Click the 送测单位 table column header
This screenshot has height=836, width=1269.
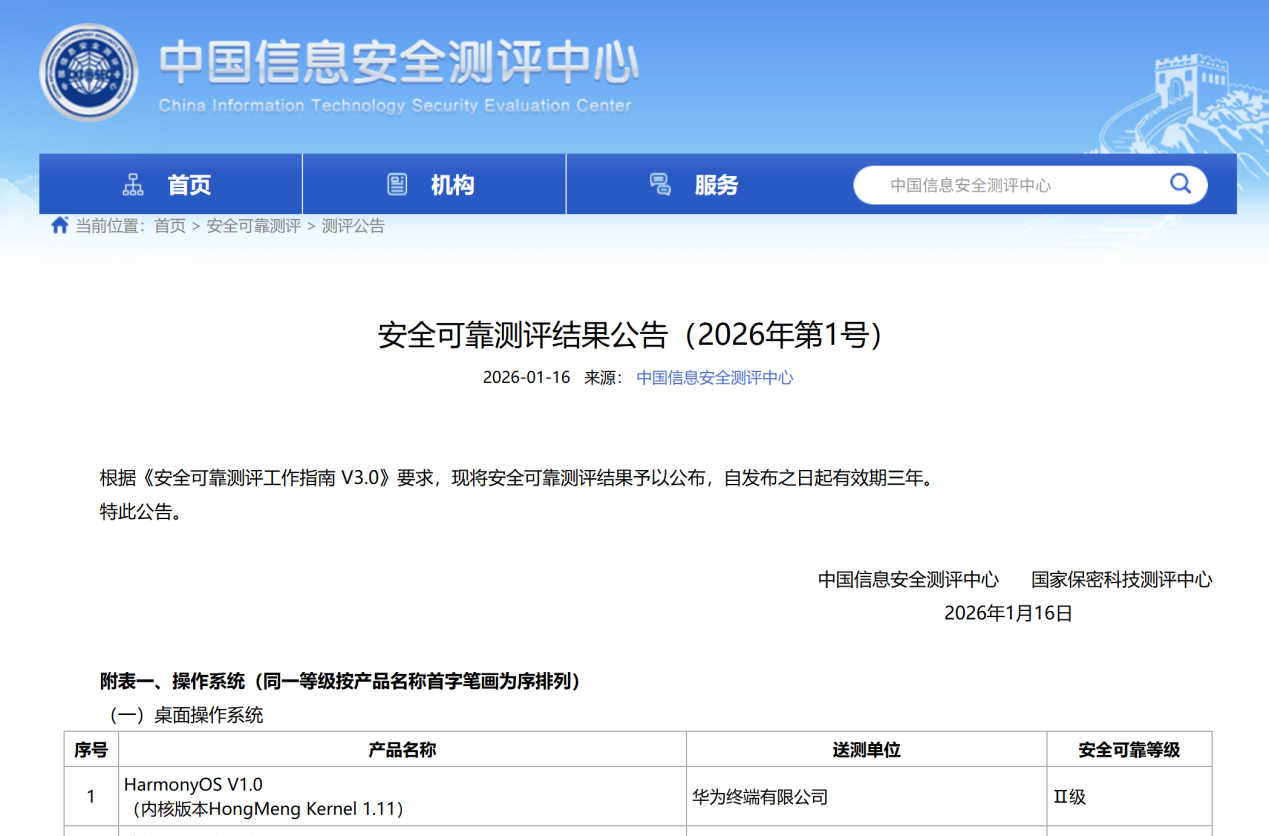866,749
